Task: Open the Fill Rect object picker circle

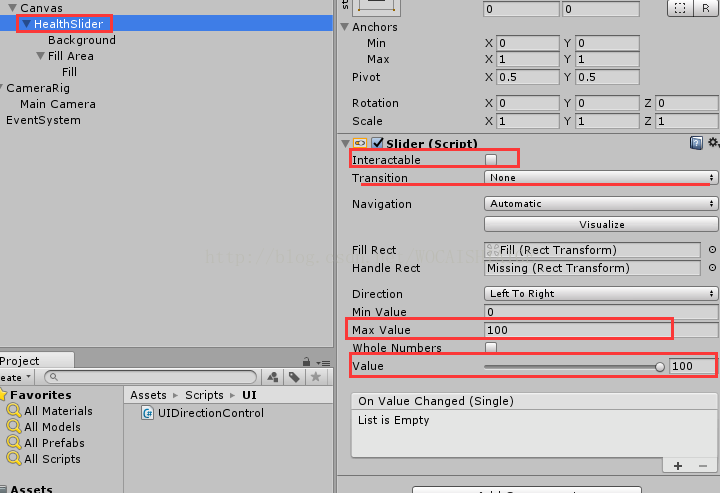Action: pyautogui.click(x=712, y=250)
